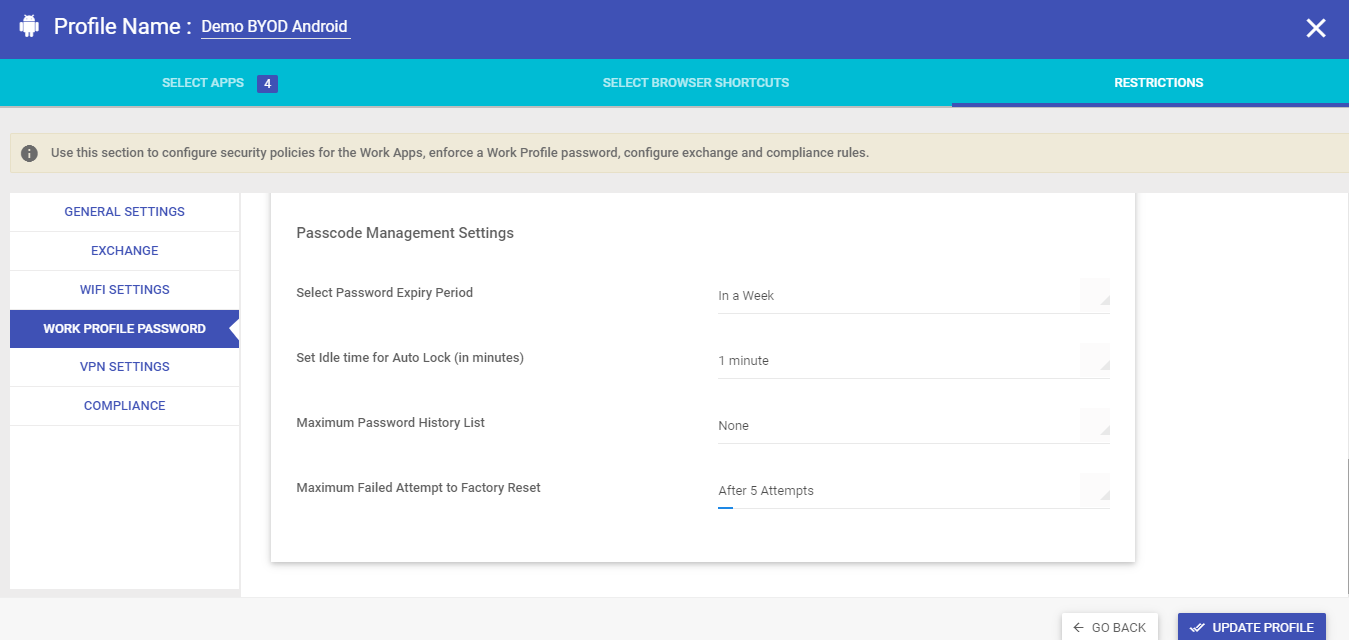
Task: Click the Android robot icon in header
Action: click(x=29, y=26)
